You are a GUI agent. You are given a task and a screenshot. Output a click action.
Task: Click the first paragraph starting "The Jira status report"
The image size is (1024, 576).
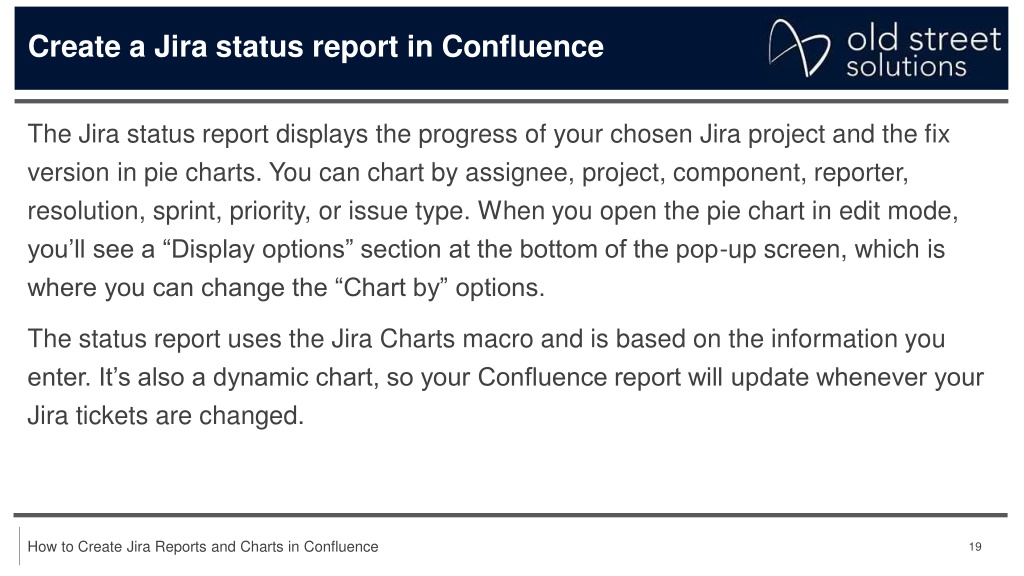tap(493, 210)
